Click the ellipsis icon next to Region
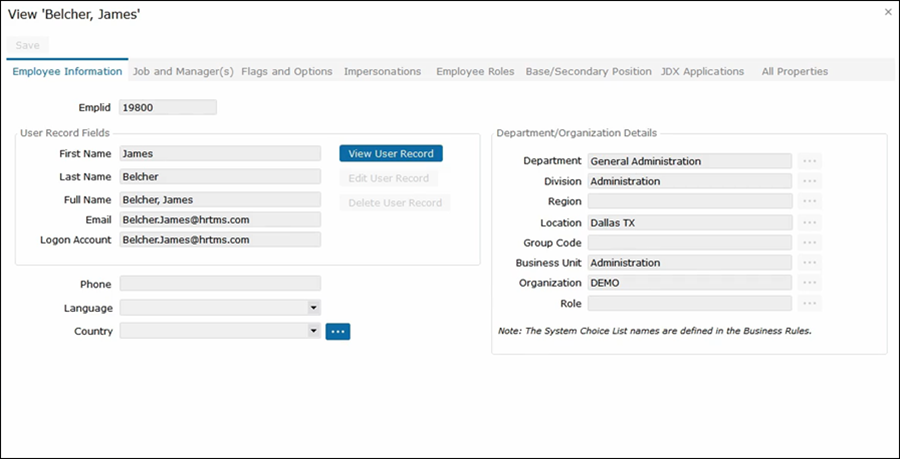The image size is (900, 460). pos(810,202)
